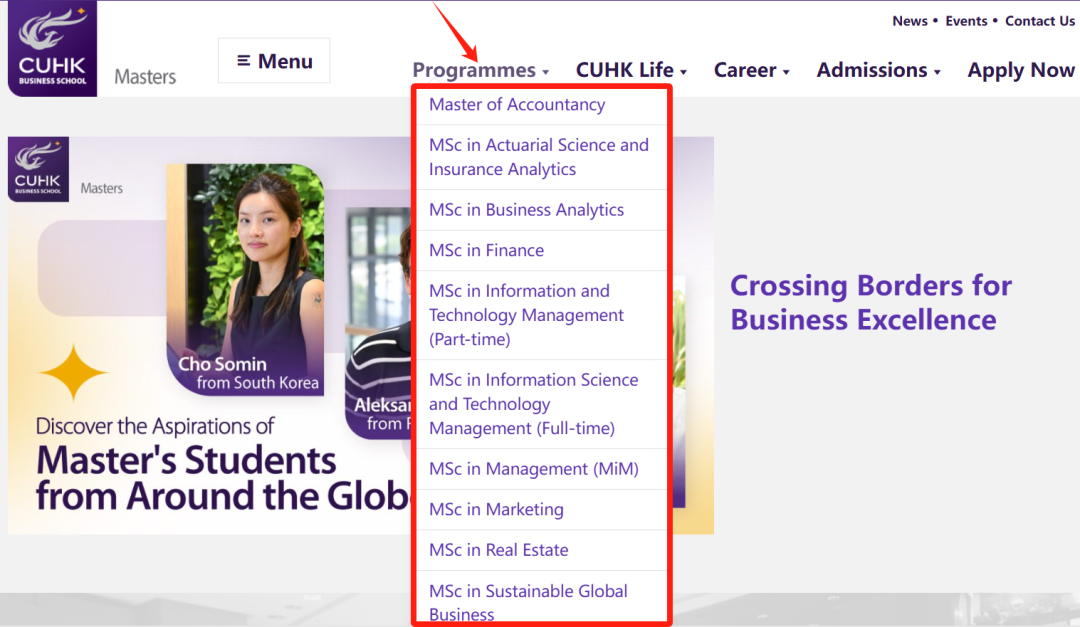Open the Events link
This screenshot has height=627, width=1080.
point(966,21)
